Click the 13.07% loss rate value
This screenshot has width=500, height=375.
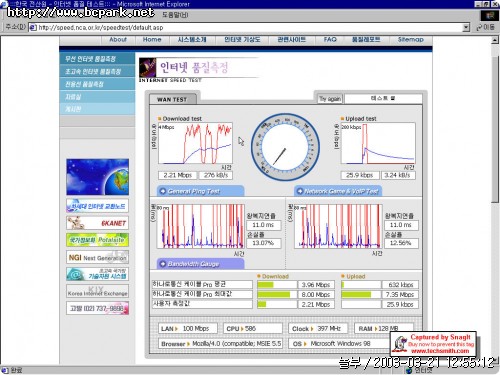coord(263,243)
